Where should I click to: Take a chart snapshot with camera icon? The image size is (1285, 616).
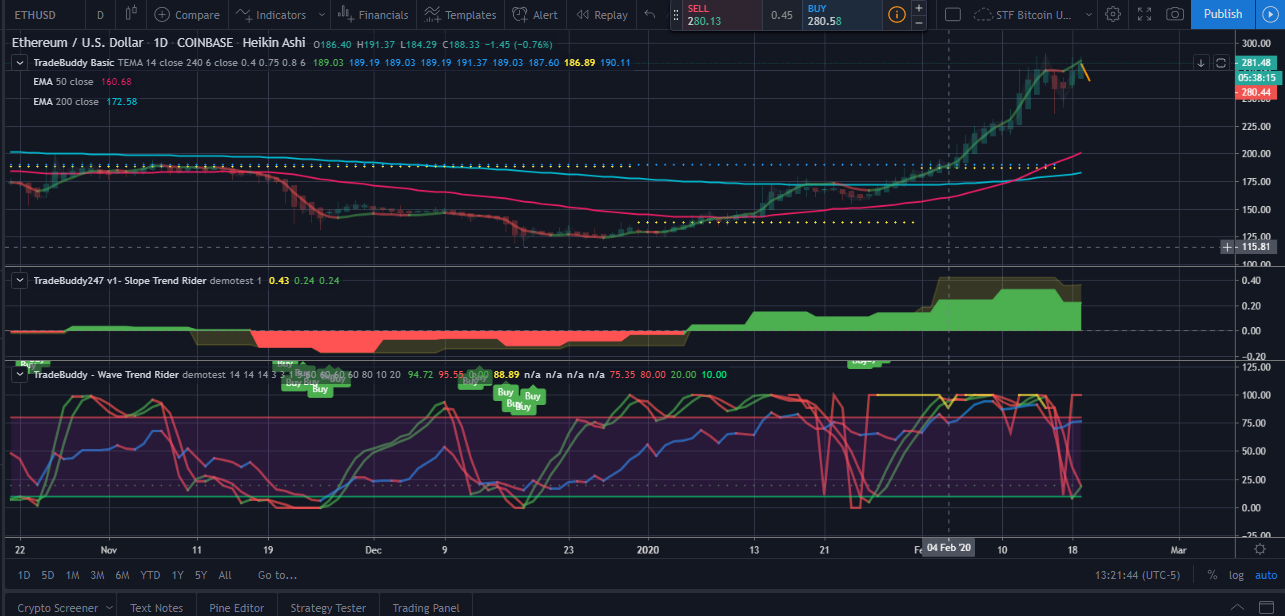point(1176,15)
